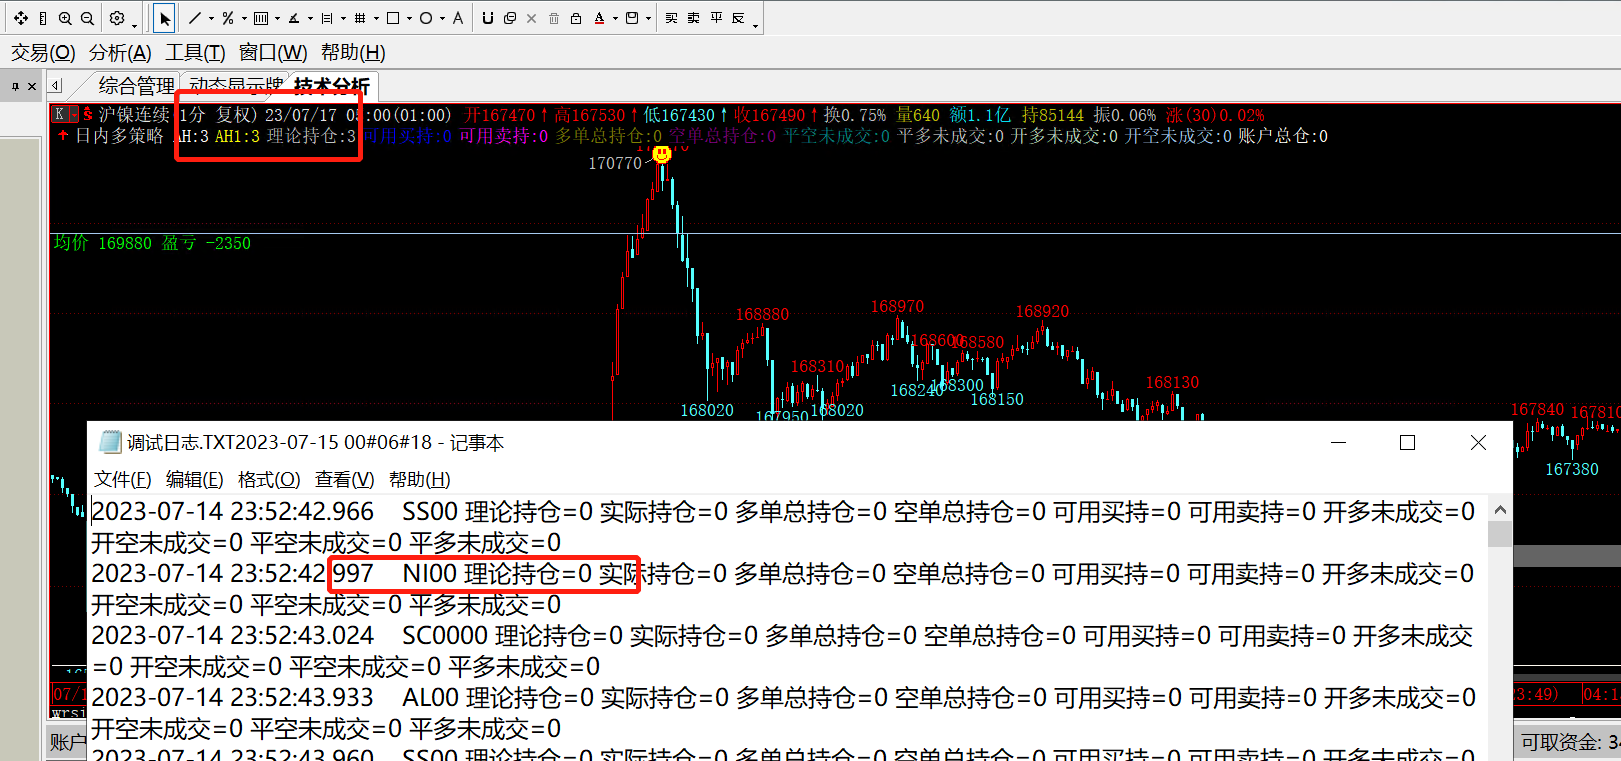Click the smiley marker at chart peak
Image resolution: width=1621 pixels, height=761 pixels.
click(x=661, y=154)
